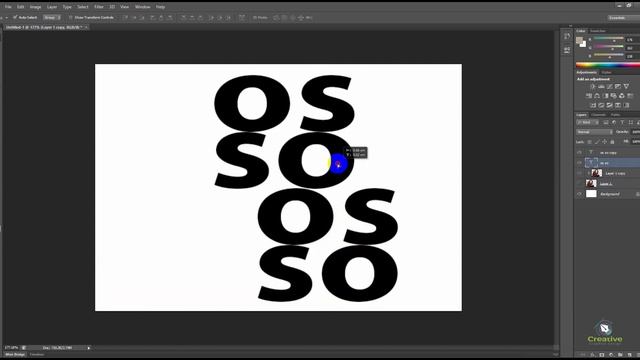640x360 pixels.
Task: Add a Black & White adjustment
Action: click(605, 96)
